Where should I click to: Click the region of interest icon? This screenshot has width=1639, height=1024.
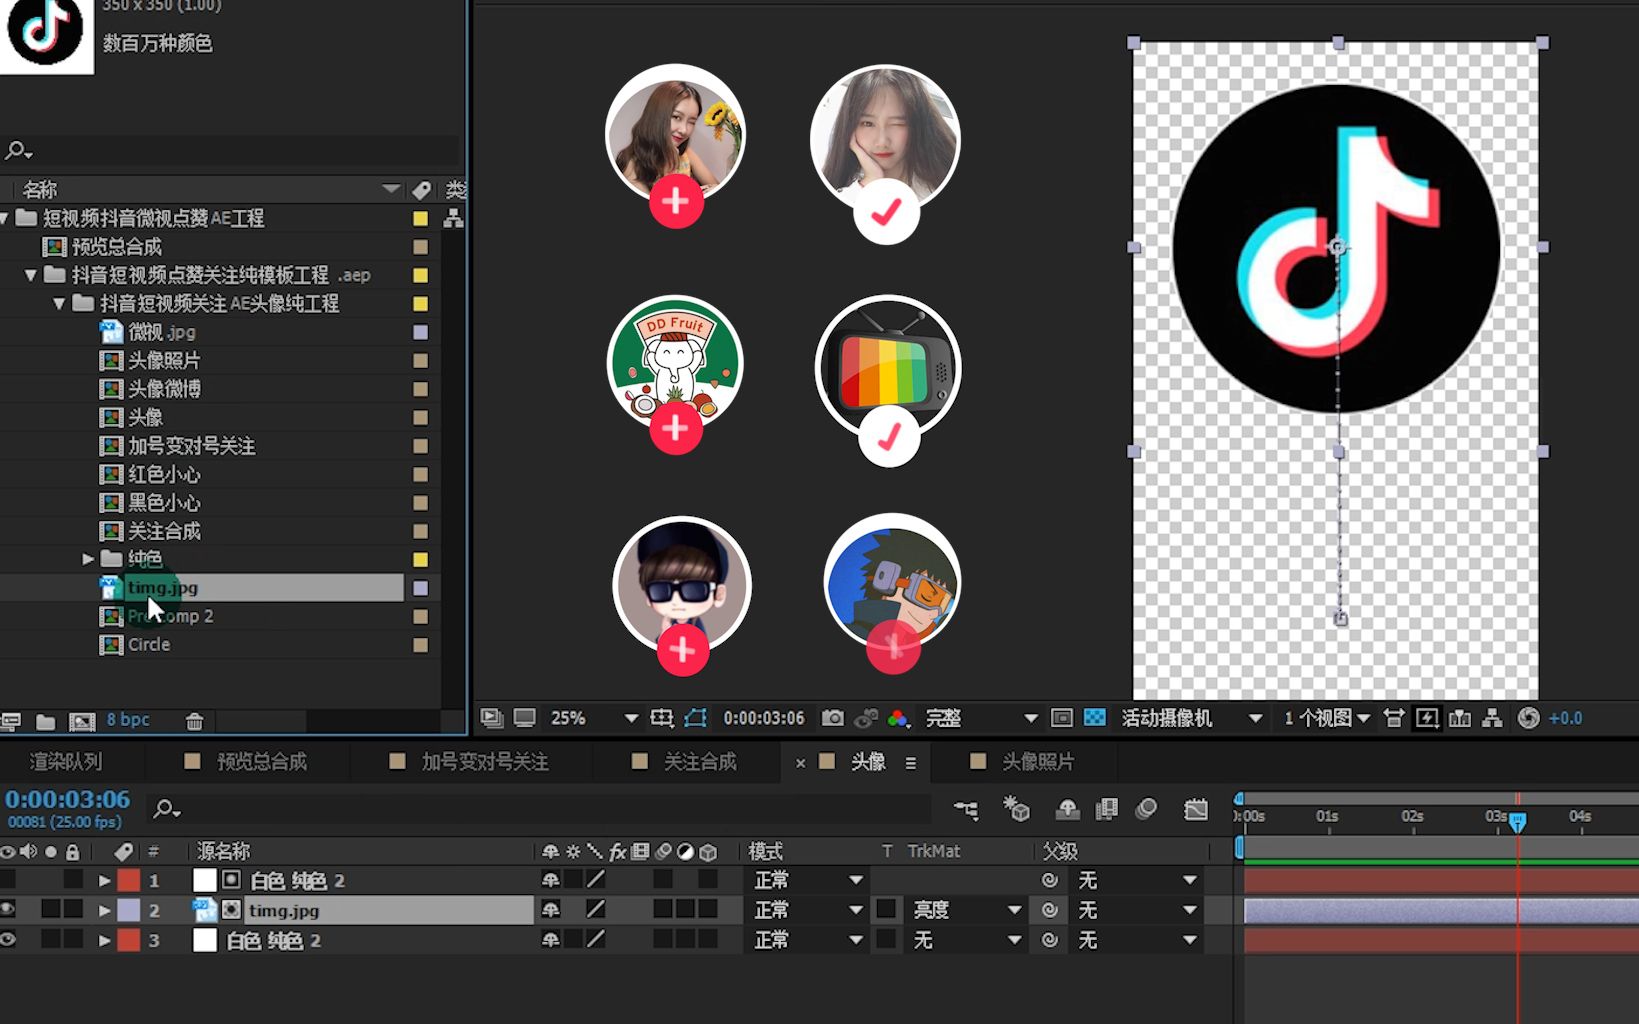(x=1061, y=718)
